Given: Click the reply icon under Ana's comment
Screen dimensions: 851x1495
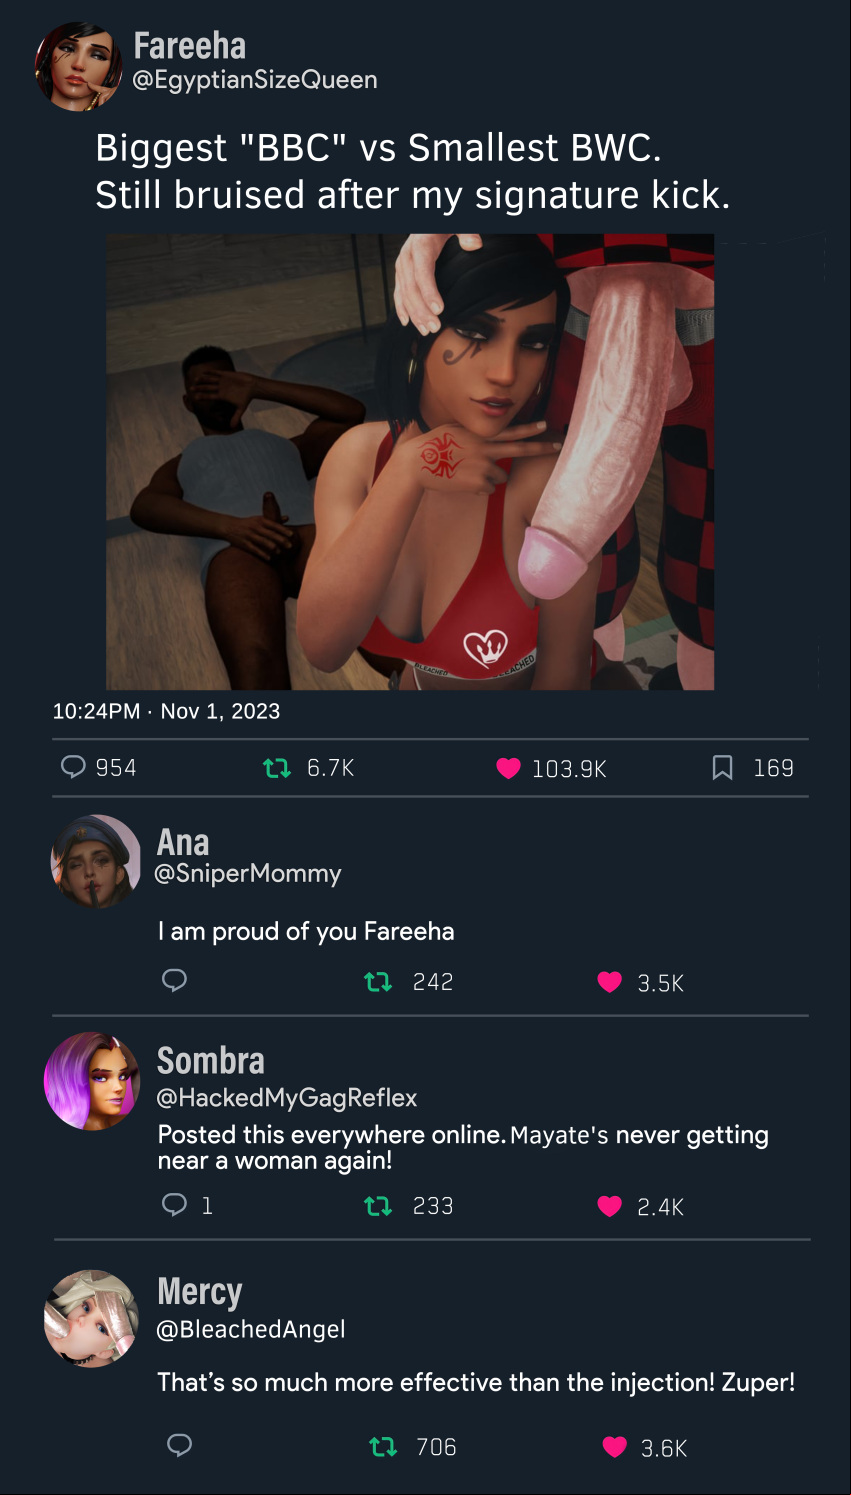Looking at the screenshot, I should pyautogui.click(x=174, y=980).
